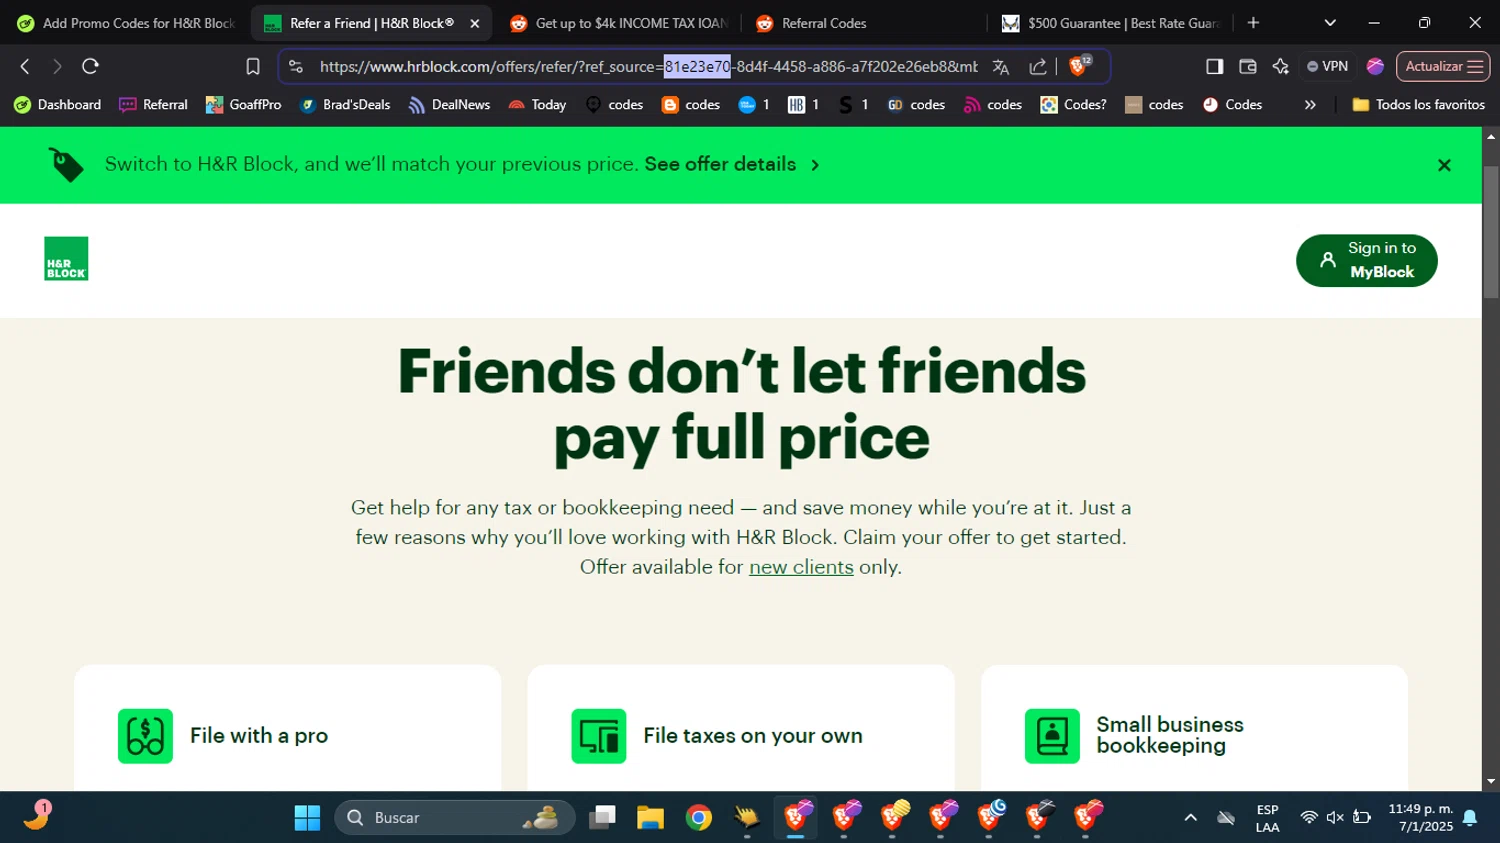Screen dimensions: 1500x843
Task: Click the Brave Shields lion icon
Action: pos(1079,66)
